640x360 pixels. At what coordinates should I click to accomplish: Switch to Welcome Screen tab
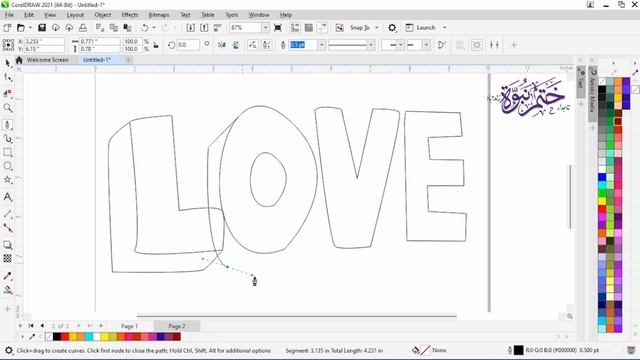47,60
